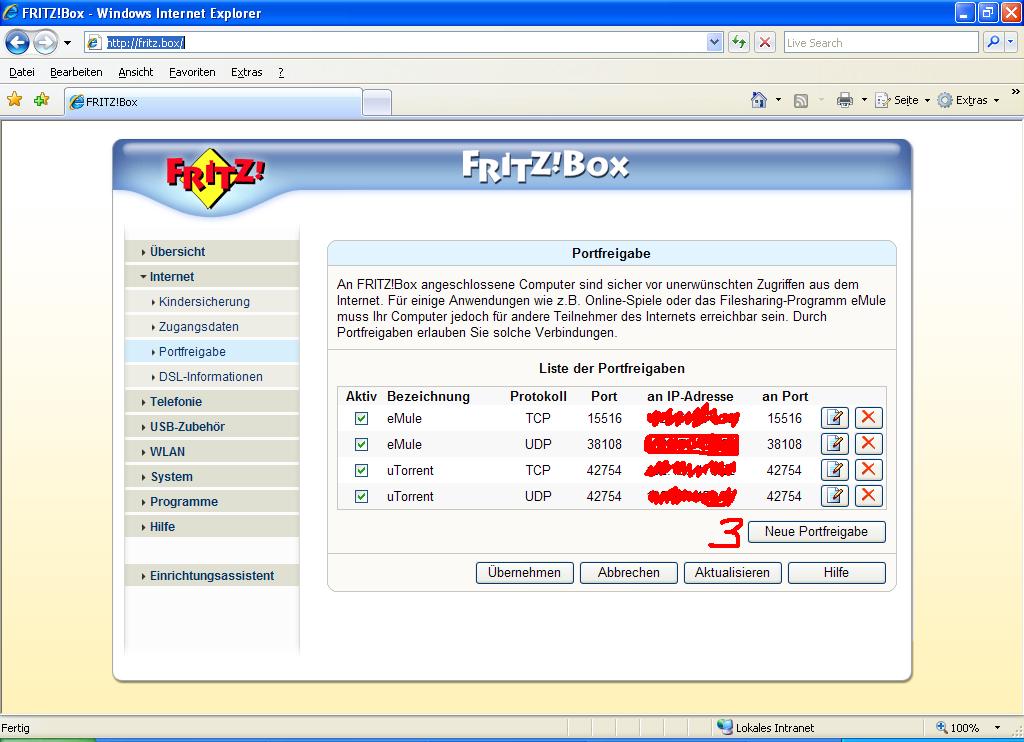Open a new blank tab
The image size is (1024, 742).
point(377,103)
